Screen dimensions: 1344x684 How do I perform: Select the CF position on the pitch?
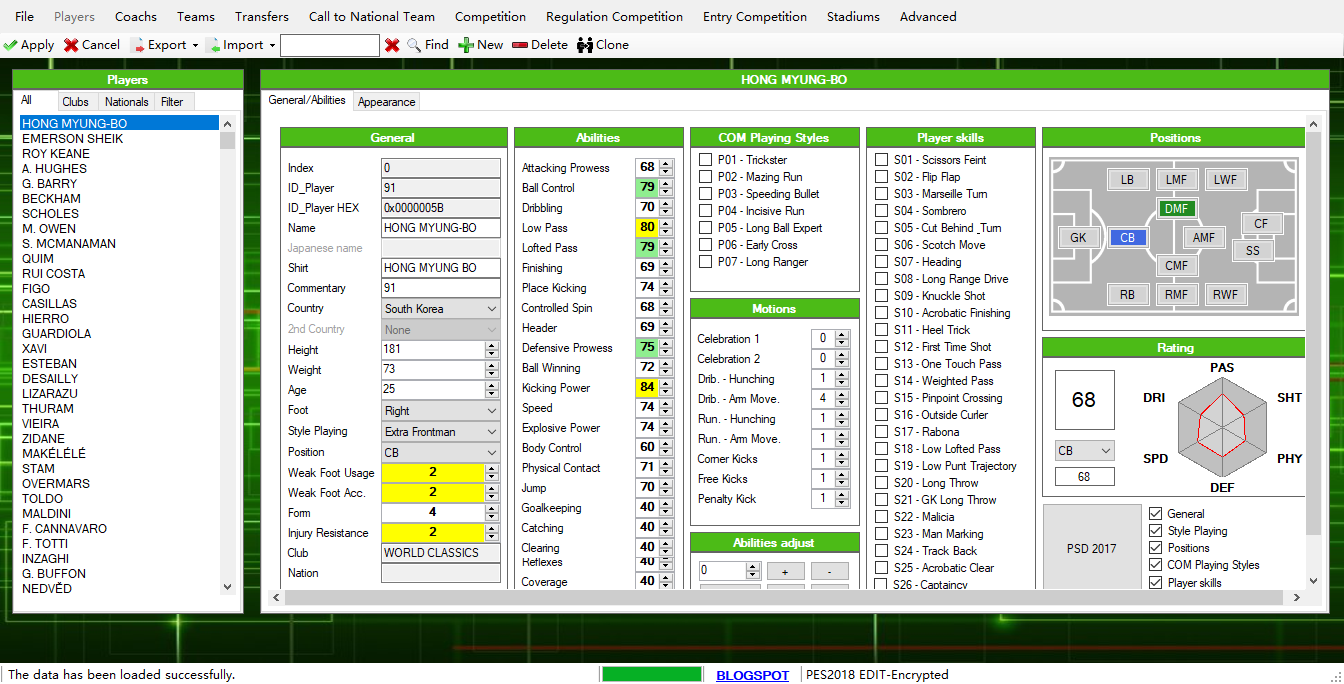pyautogui.click(x=1261, y=224)
